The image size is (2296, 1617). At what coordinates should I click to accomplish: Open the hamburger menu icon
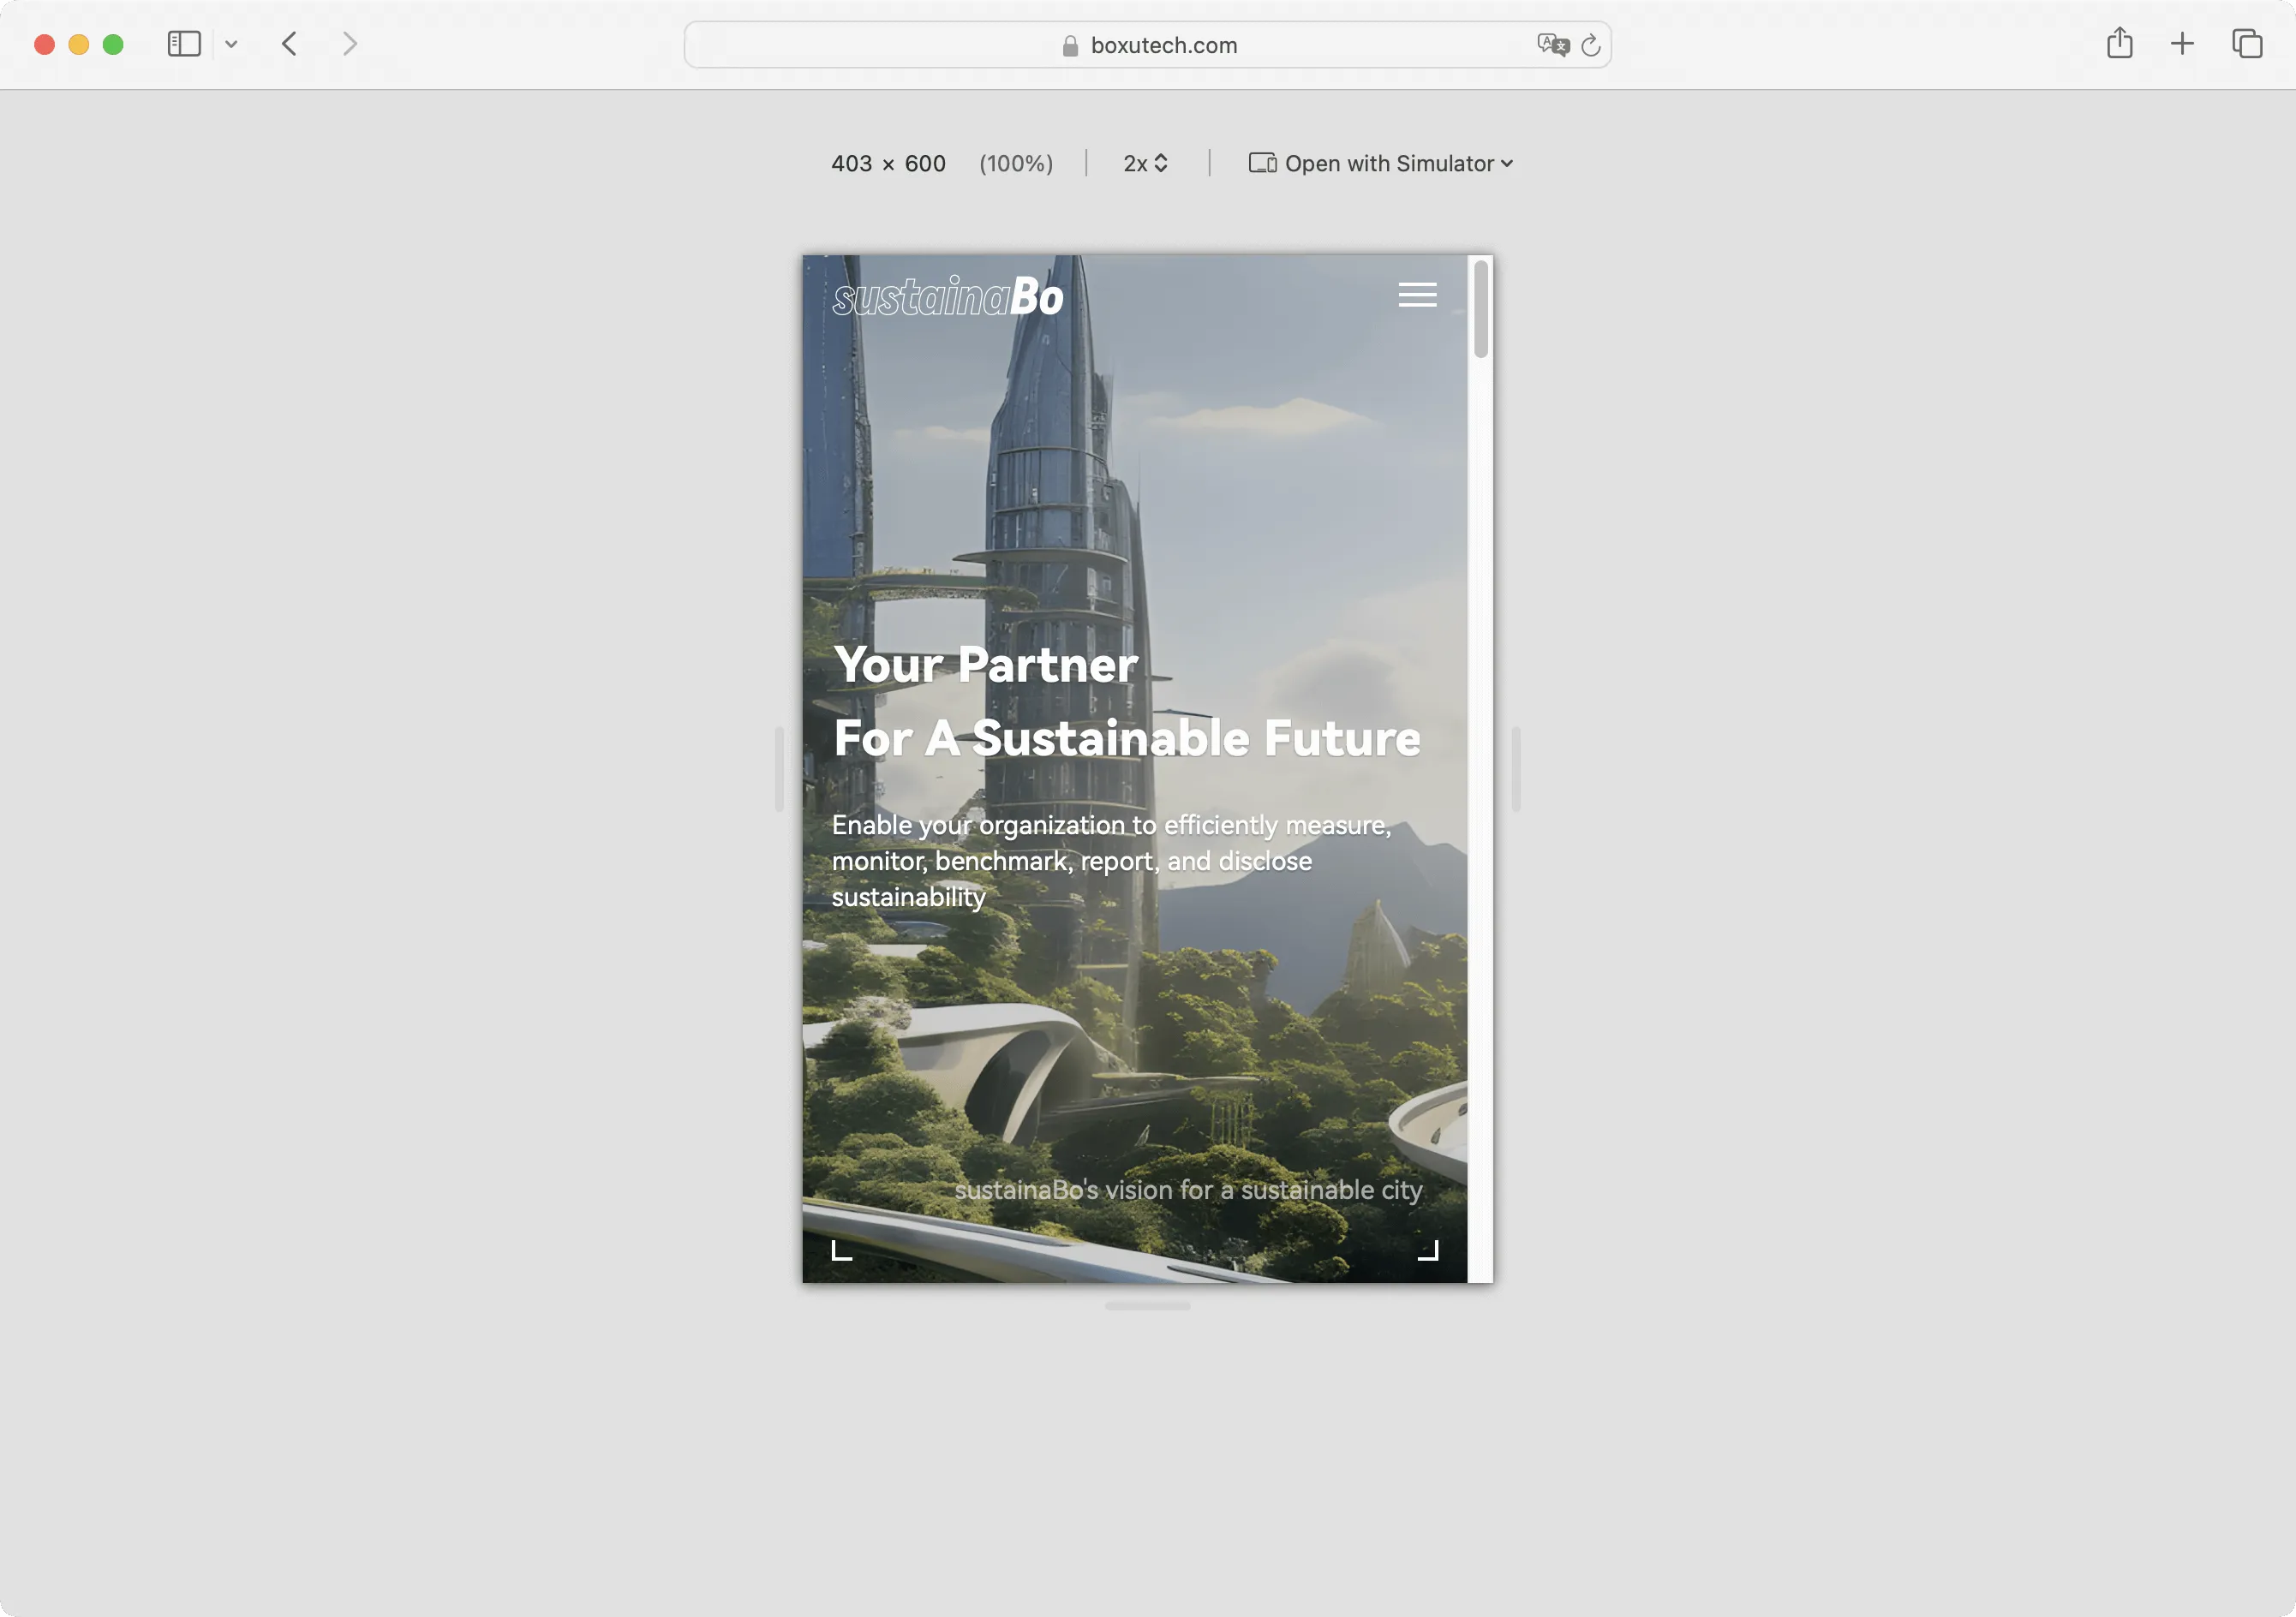pos(1418,294)
